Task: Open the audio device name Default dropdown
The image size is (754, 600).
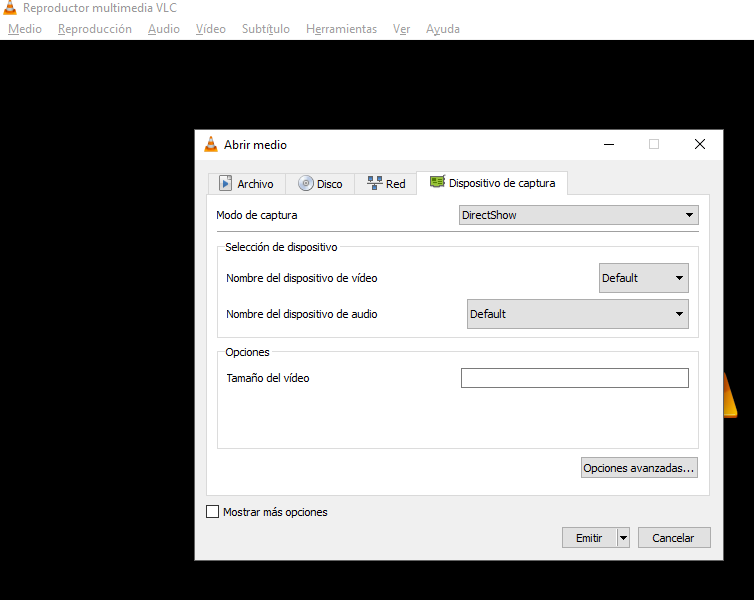Action: pos(578,314)
